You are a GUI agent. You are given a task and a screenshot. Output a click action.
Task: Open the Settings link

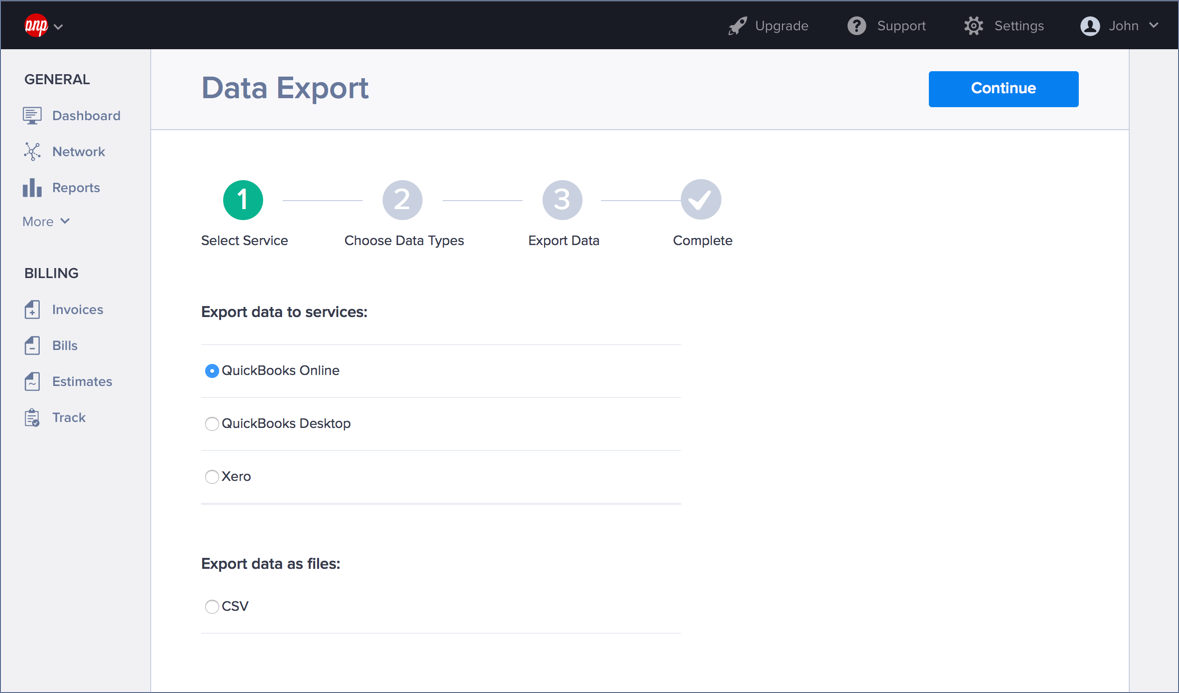(1019, 26)
